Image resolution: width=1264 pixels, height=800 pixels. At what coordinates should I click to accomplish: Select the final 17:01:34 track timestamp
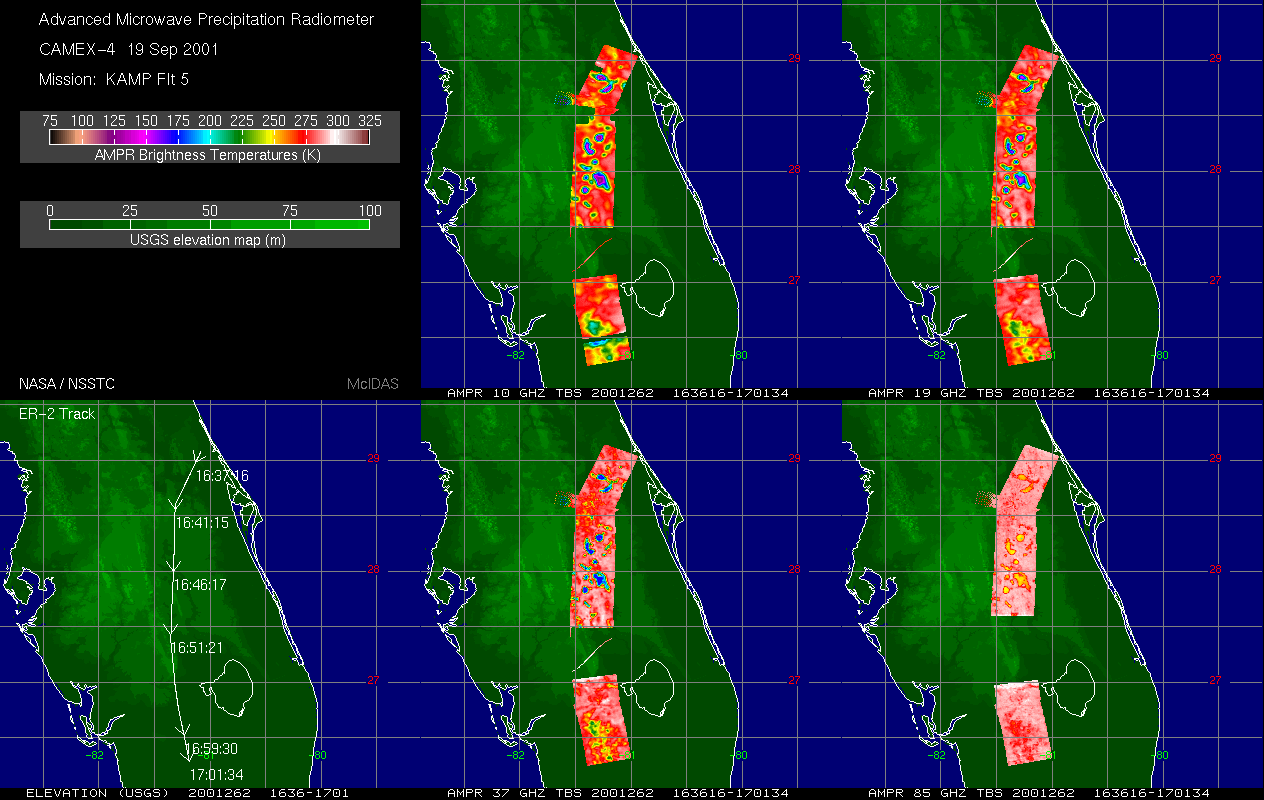click(216, 774)
